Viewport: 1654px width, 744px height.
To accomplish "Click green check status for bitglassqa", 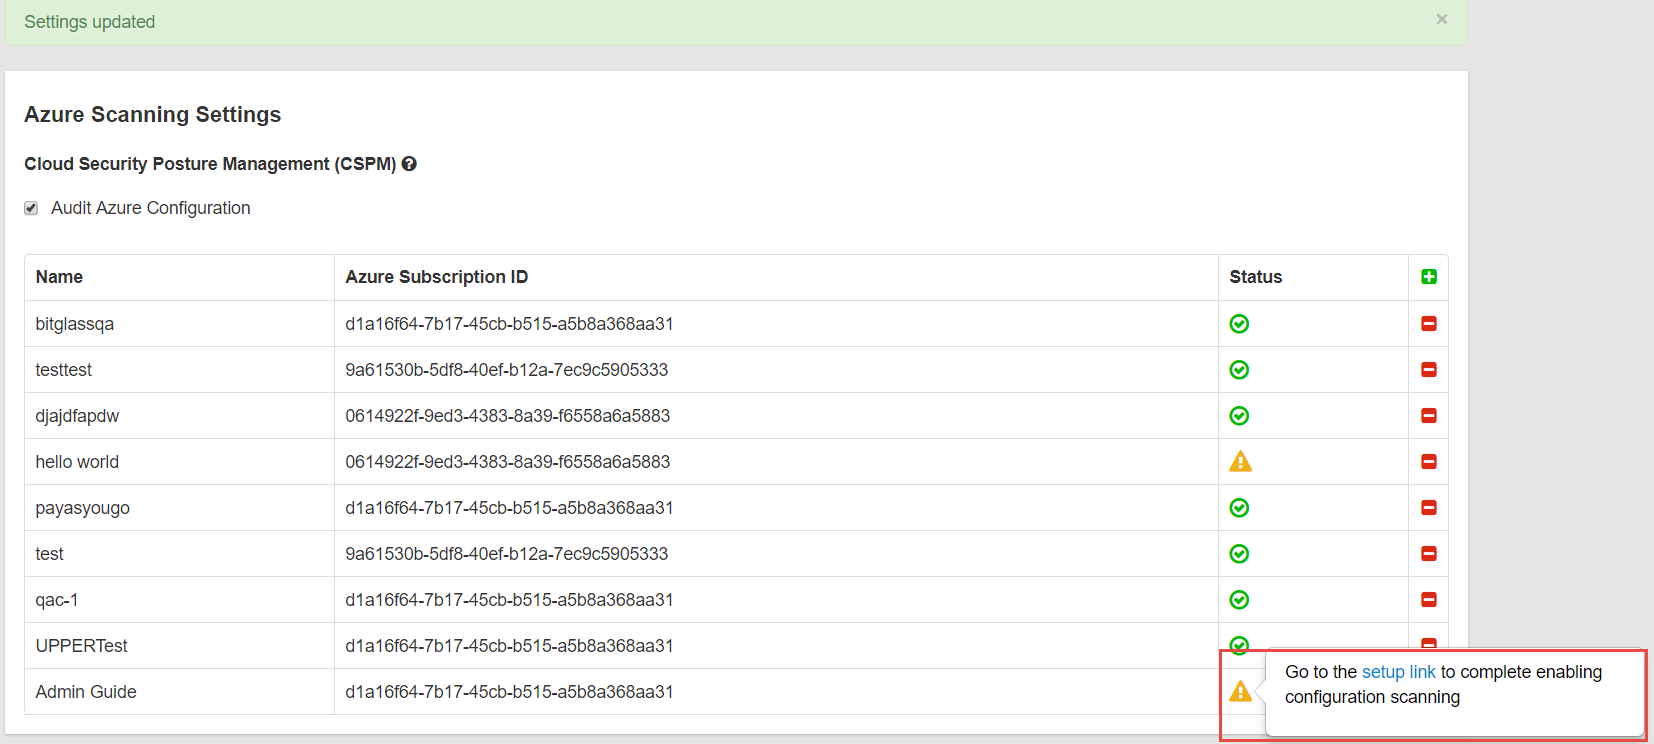I will point(1239,324).
